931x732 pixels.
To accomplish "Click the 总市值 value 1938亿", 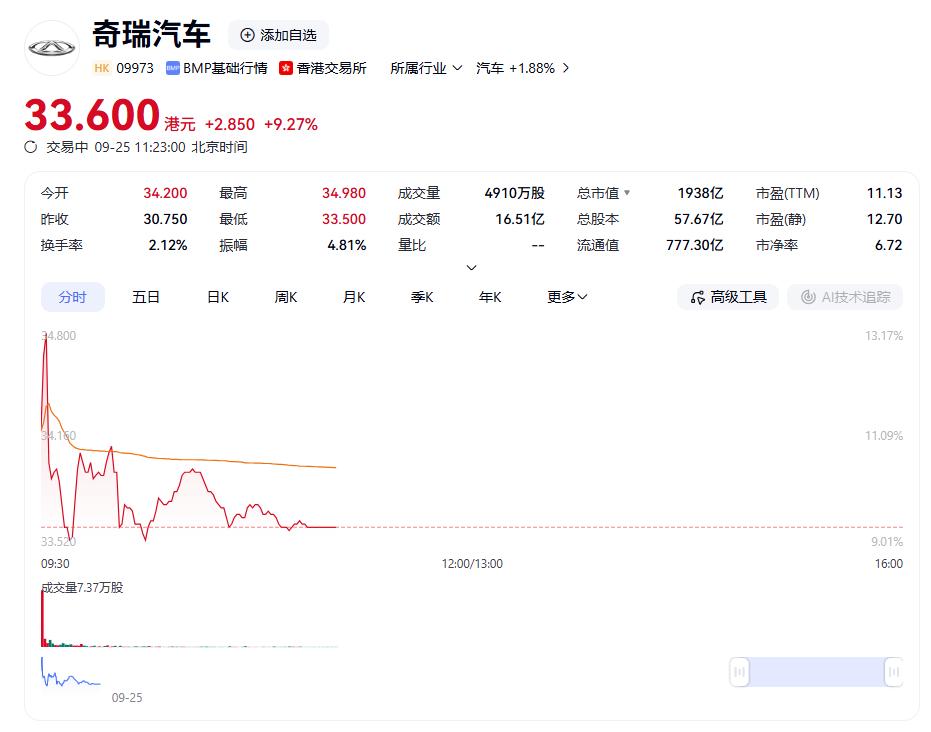I will [700, 193].
